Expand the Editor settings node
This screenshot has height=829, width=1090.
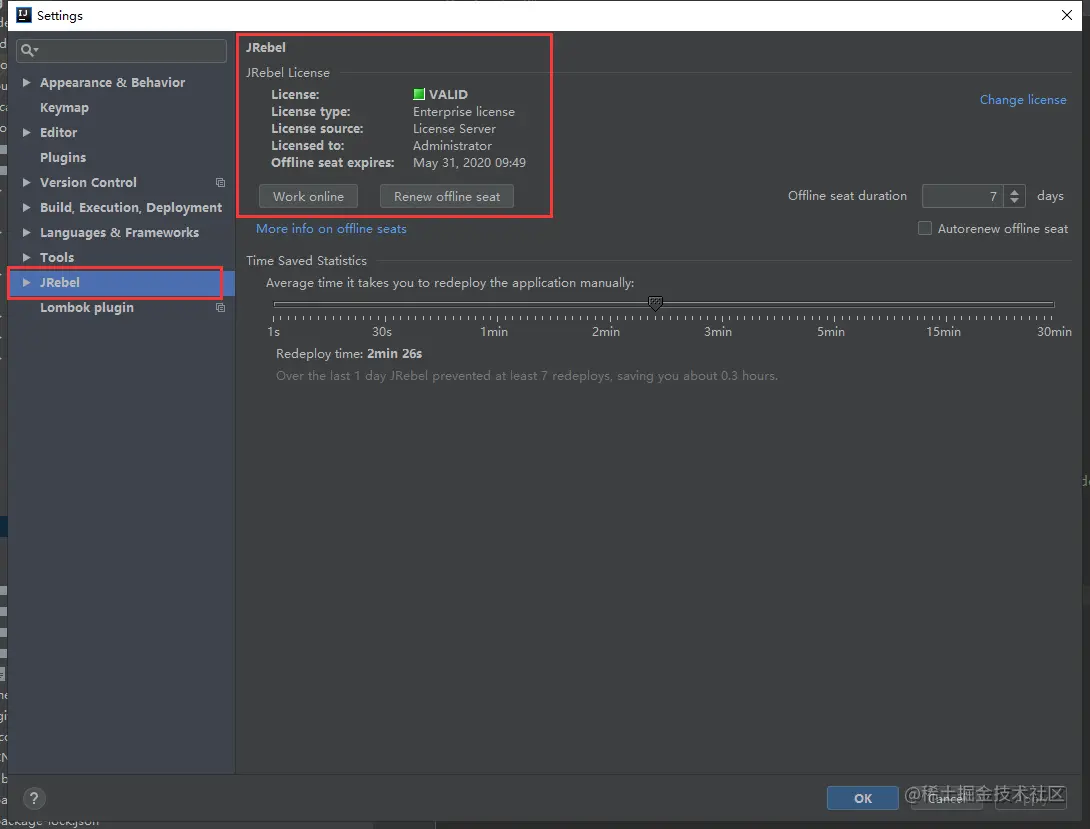(26, 132)
